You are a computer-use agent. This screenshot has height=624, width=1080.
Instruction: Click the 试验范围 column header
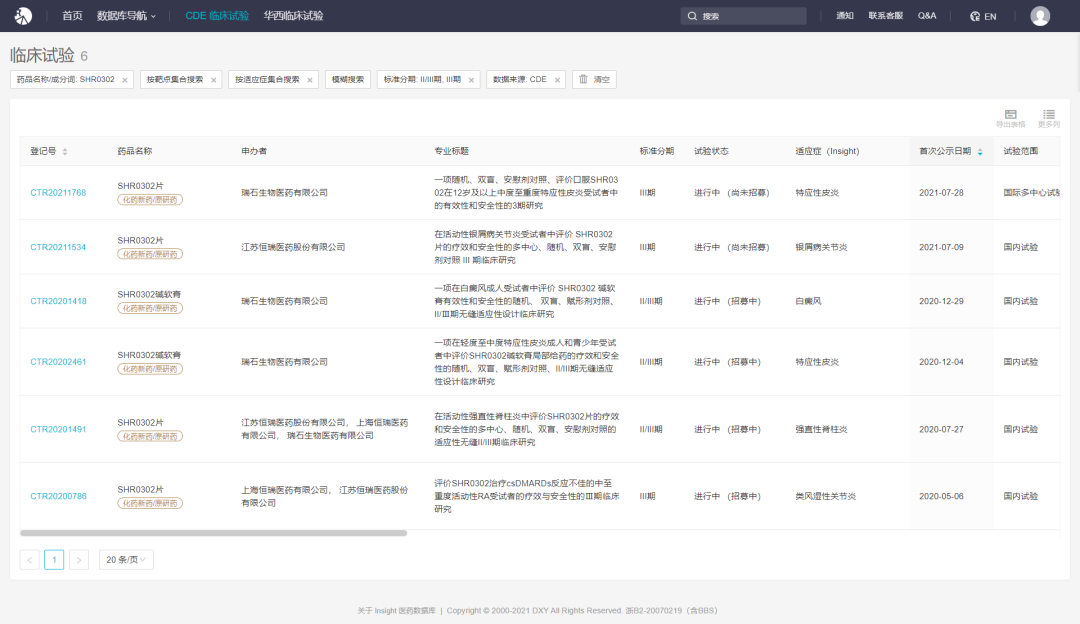pyautogui.click(x=1021, y=151)
